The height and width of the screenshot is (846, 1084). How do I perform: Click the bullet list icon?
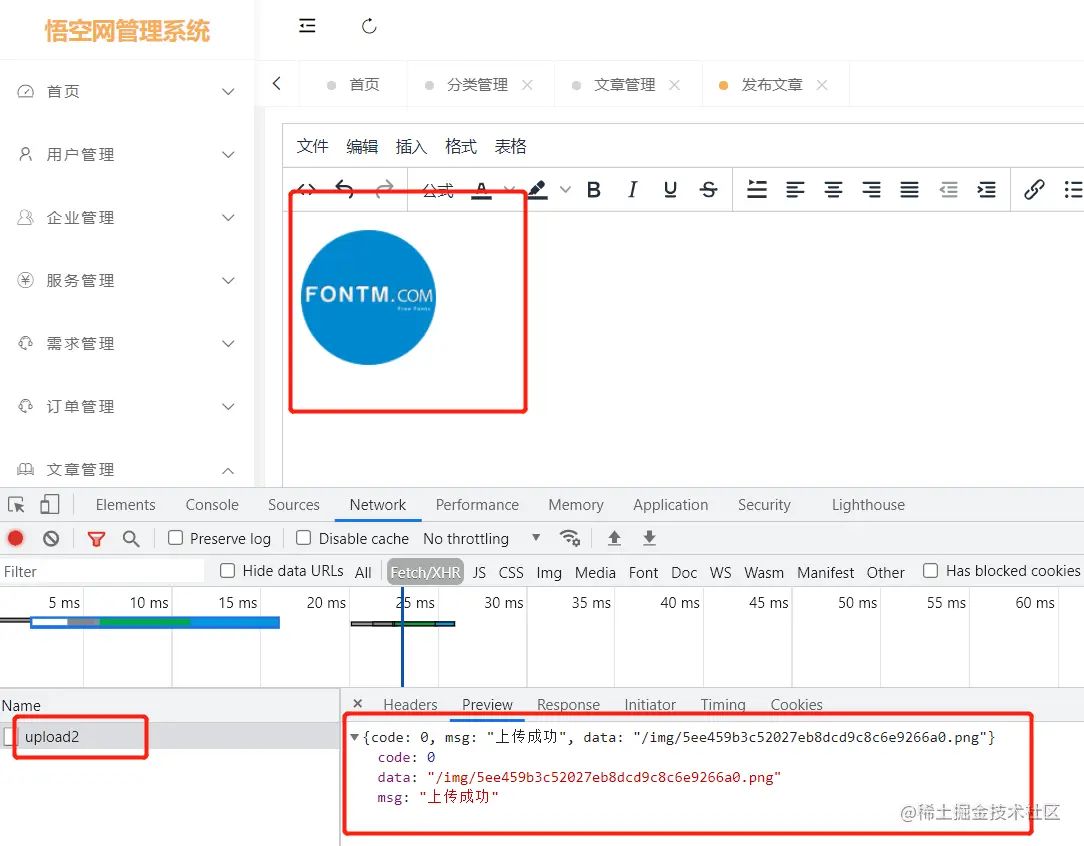pyautogui.click(x=1074, y=189)
